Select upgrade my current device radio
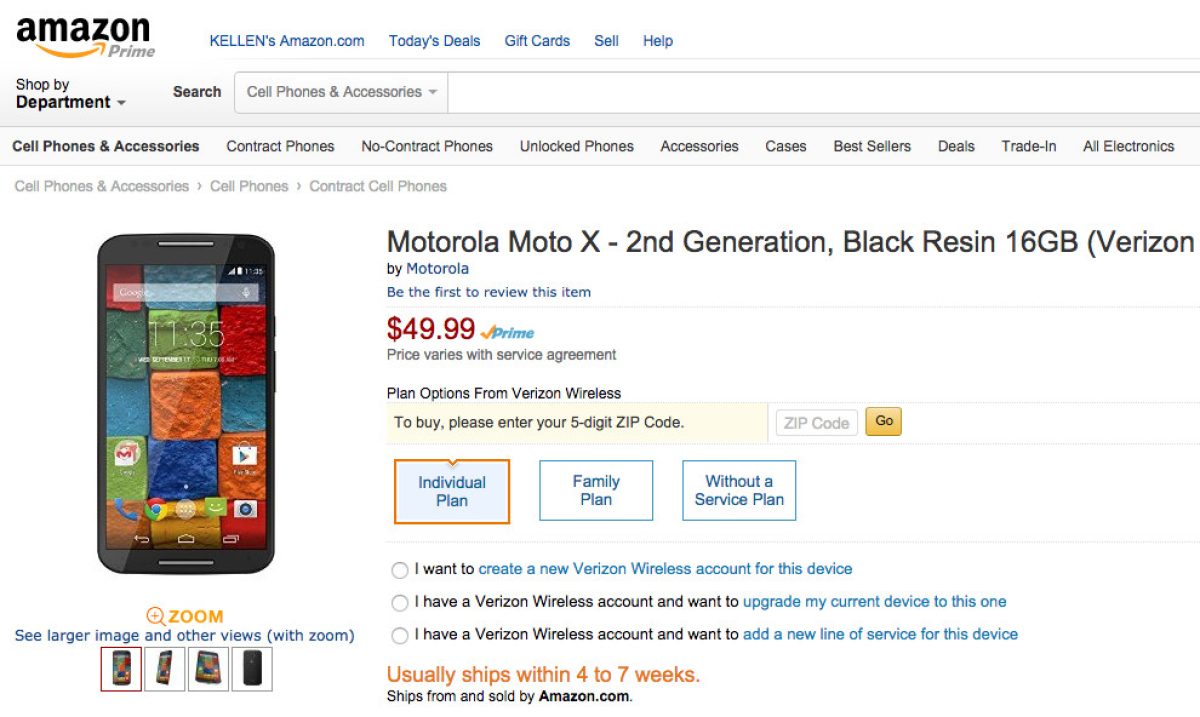The image size is (1200, 717). tap(400, 603)
